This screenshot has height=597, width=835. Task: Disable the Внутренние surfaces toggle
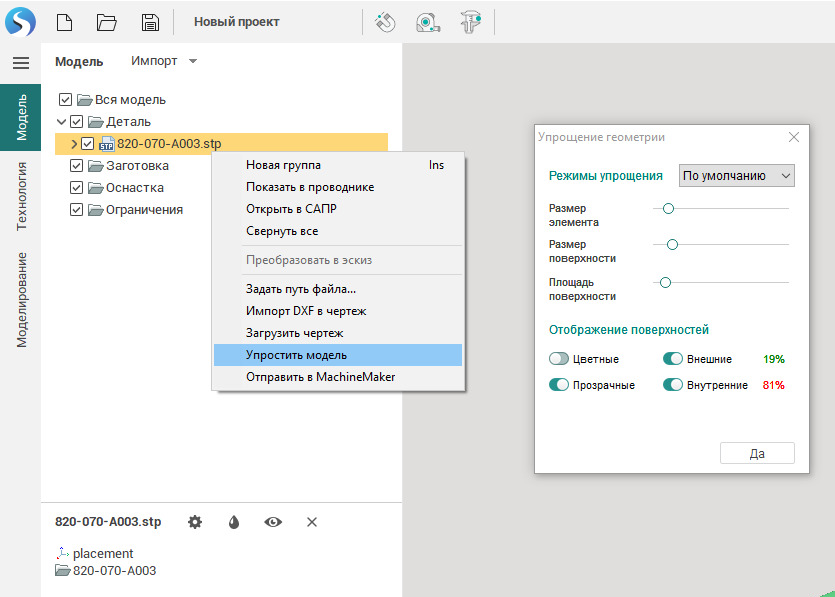672,385
